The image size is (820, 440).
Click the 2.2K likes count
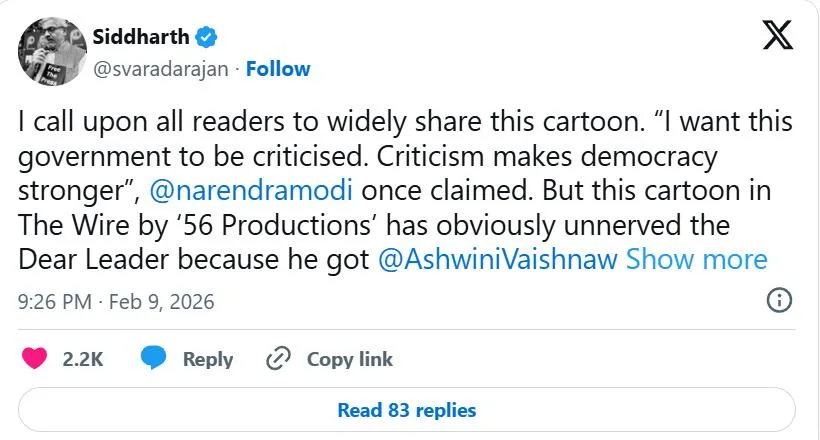coord(83,359)
